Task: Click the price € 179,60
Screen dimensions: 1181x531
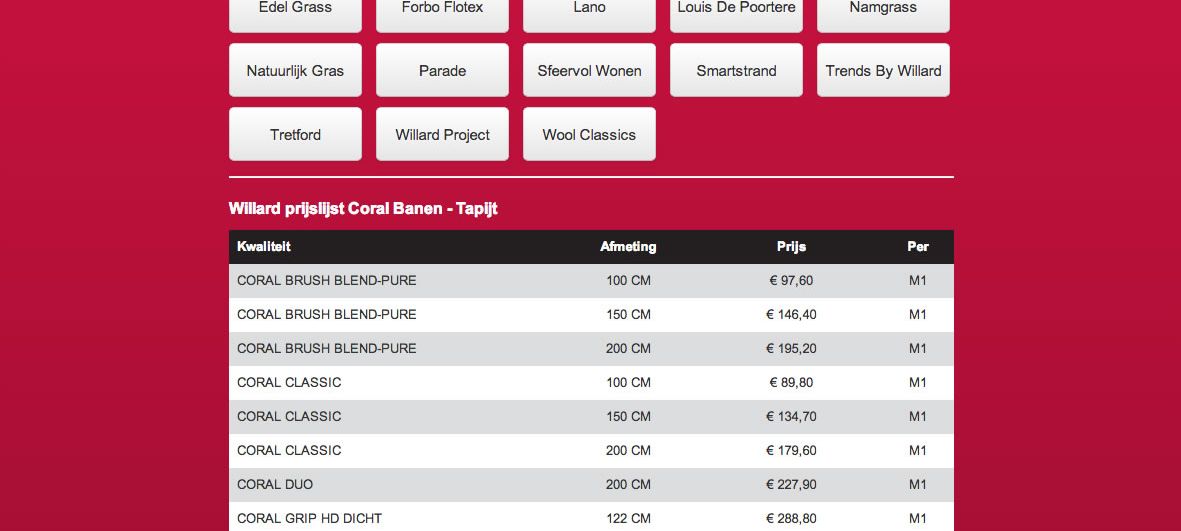Action: coord(792,450)
